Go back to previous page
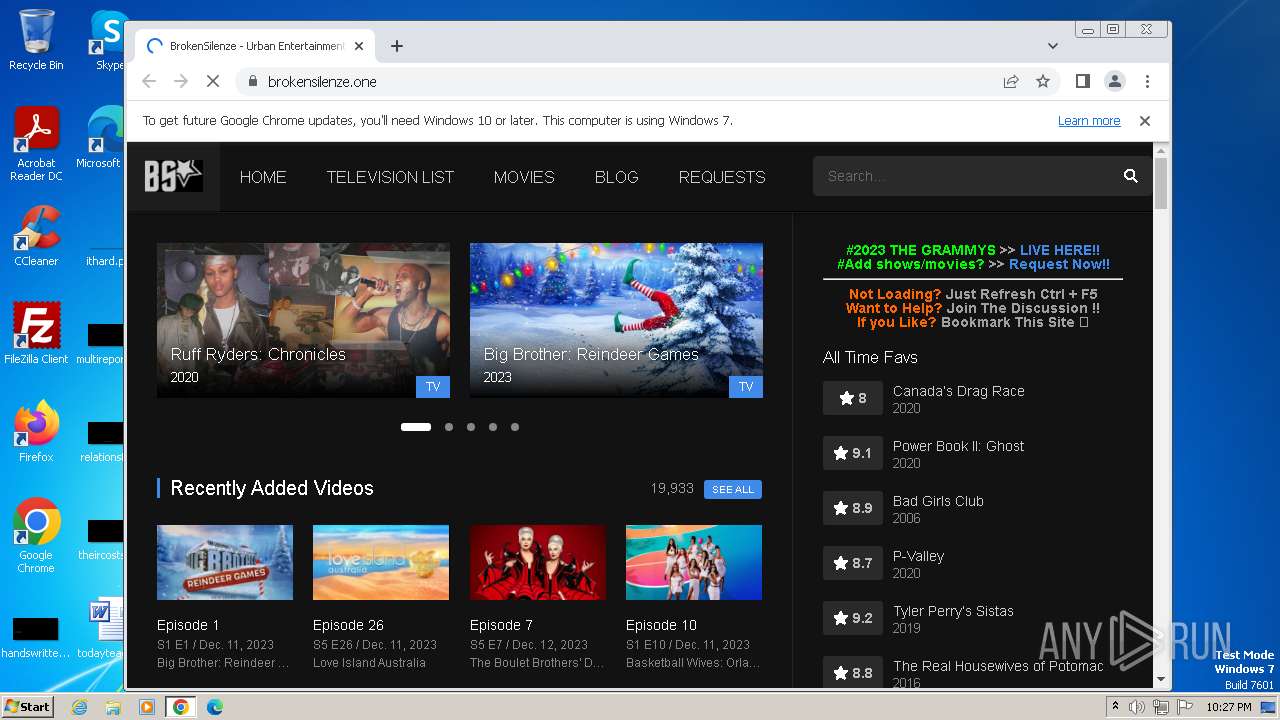1280x720 pixels. [x=149, y=82]
